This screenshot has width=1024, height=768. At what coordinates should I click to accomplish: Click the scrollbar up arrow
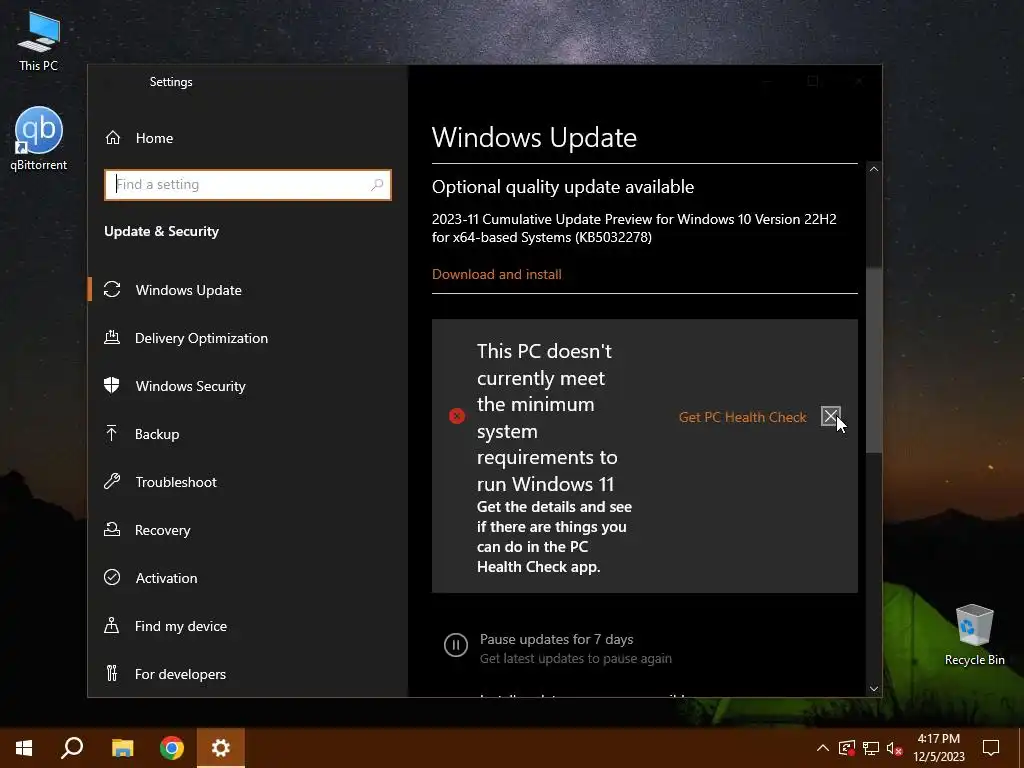[x=874, y=169]
